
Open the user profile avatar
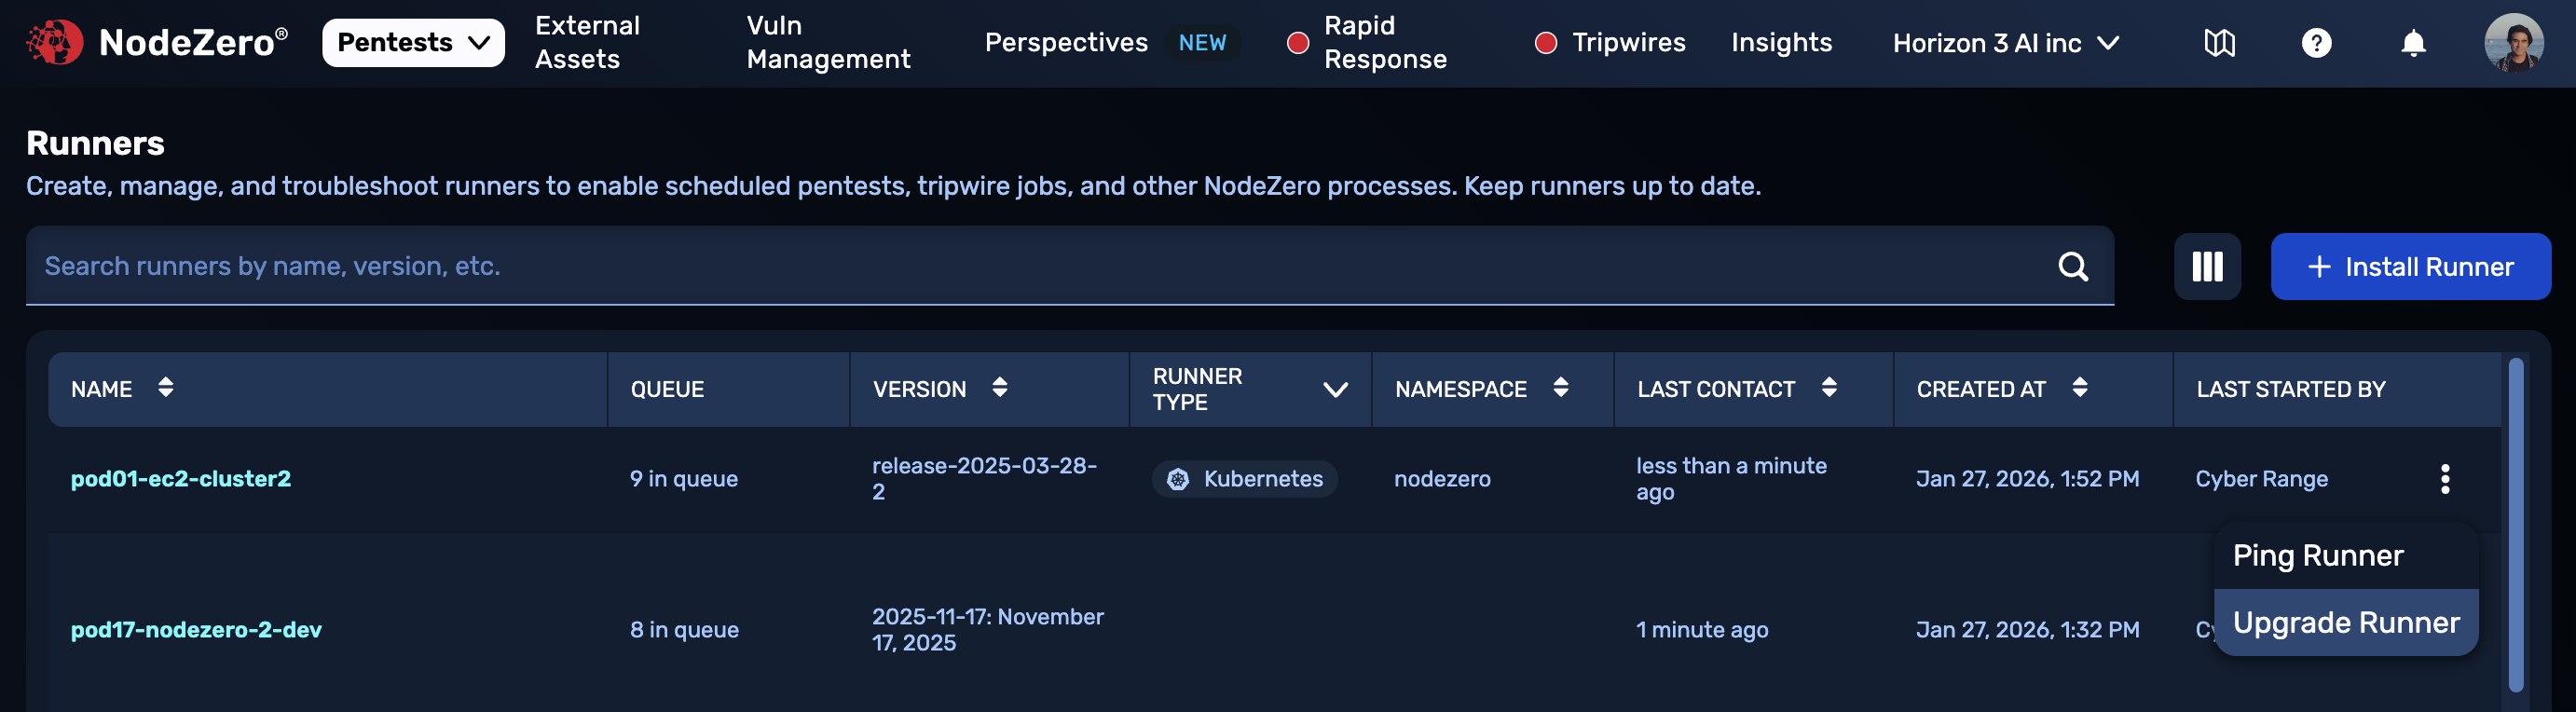[2513, 43]
